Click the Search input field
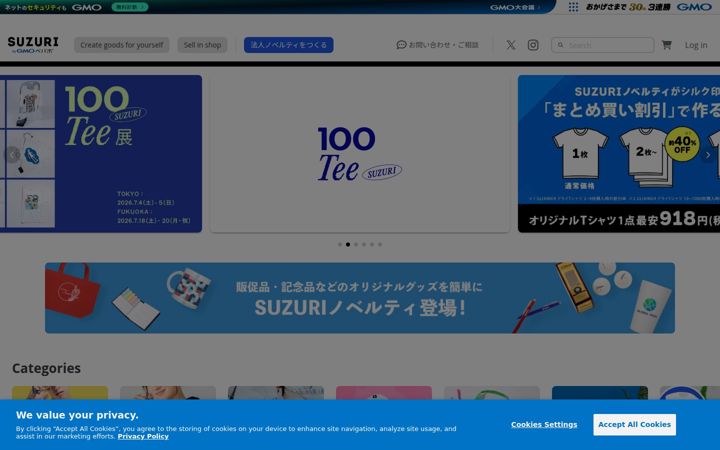This screenshot has height=450, width=720. [602, 45]
